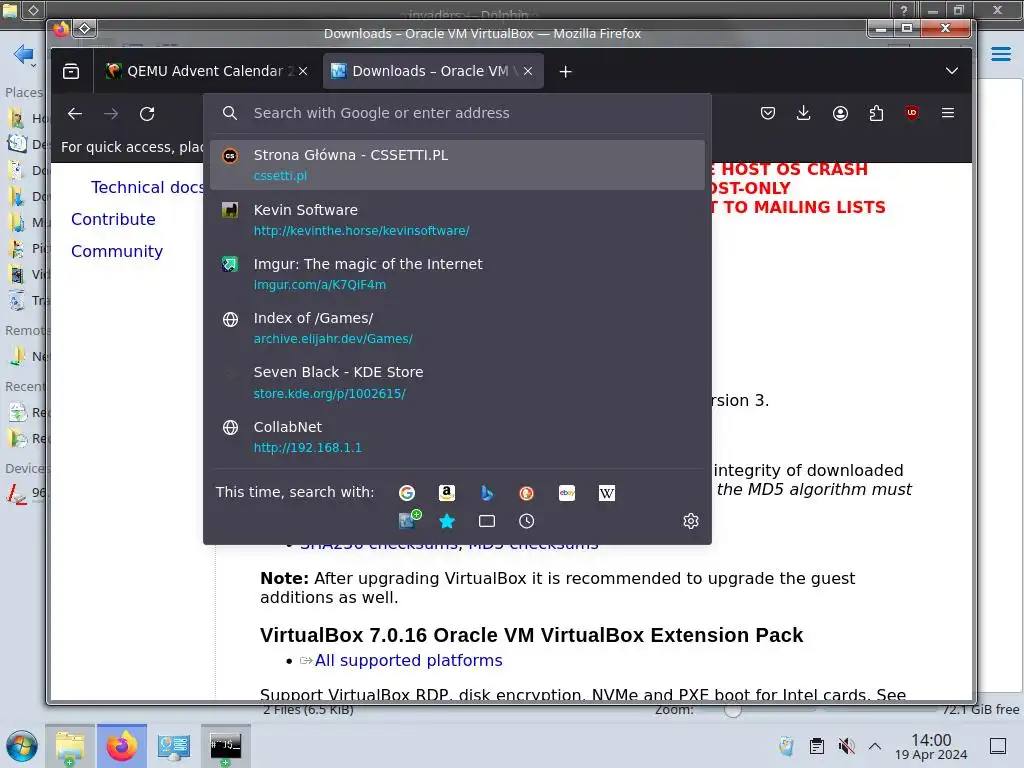Open Pocket save icon in toolbar
The image size is (1024, 768).
[x=768, y=114]
